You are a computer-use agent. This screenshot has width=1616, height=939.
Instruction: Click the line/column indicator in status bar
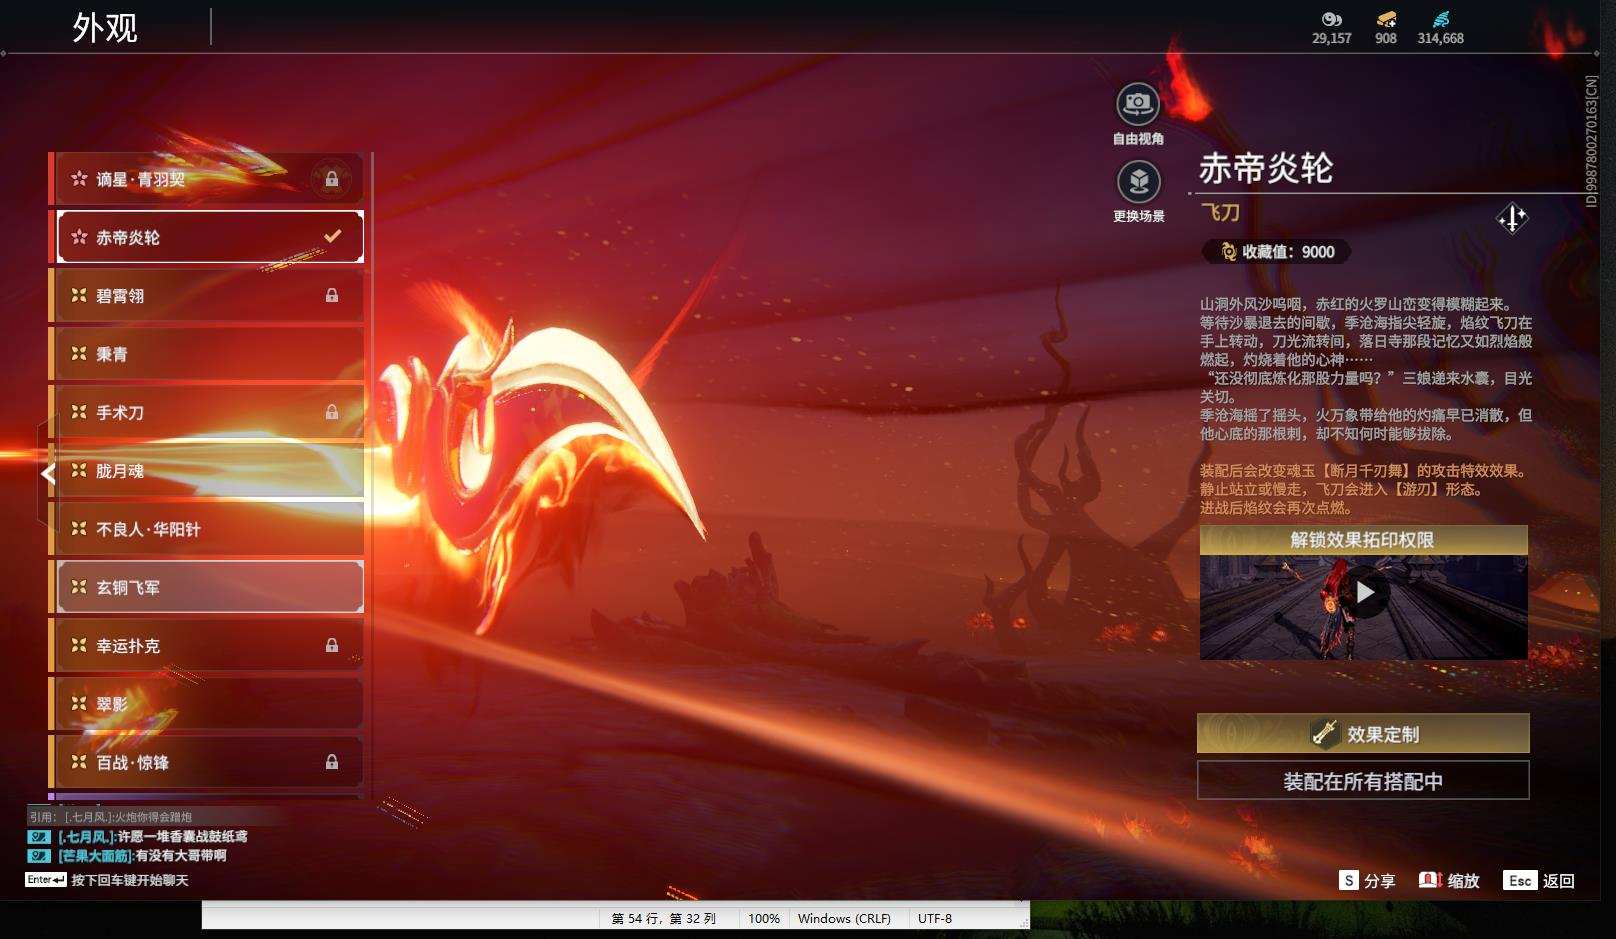point(664,918)
